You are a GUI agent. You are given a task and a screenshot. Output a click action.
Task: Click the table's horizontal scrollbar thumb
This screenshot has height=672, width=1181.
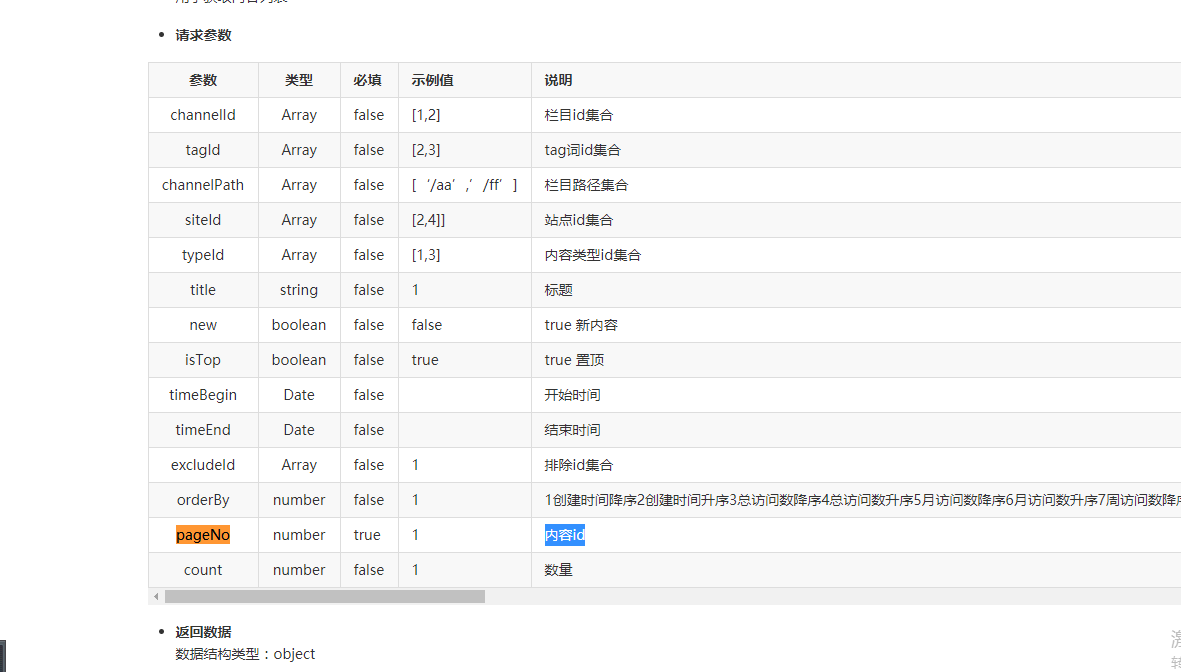point(324,597)
